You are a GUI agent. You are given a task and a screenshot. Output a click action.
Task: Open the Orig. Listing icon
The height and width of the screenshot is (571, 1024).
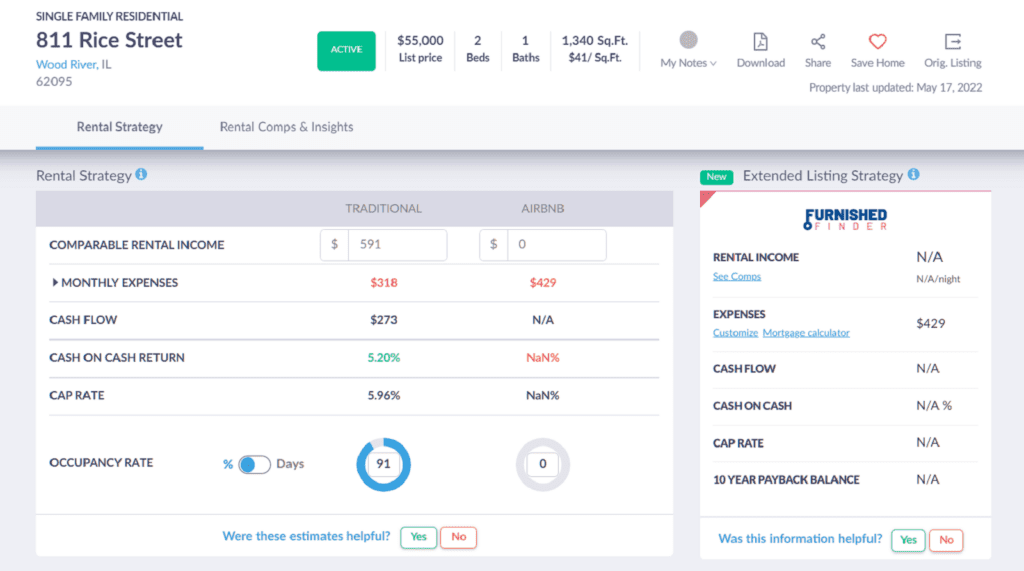[x=952, y=42]
